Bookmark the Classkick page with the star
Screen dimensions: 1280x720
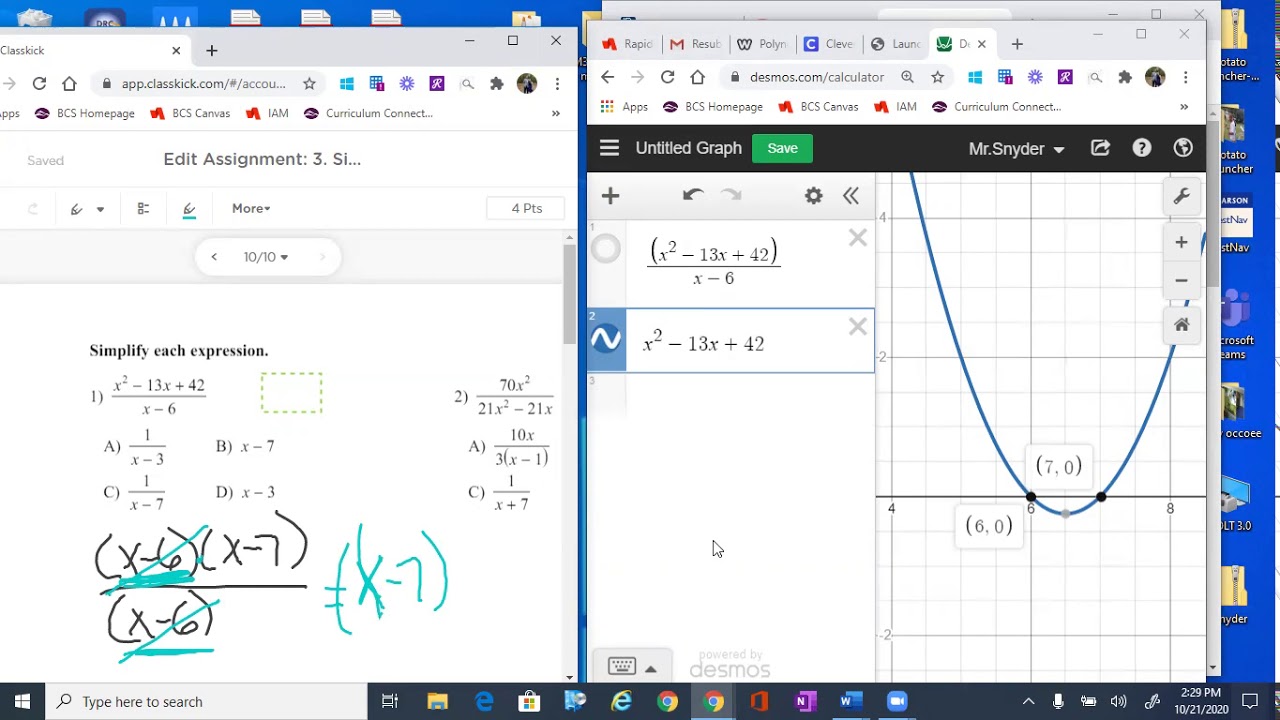309,84
